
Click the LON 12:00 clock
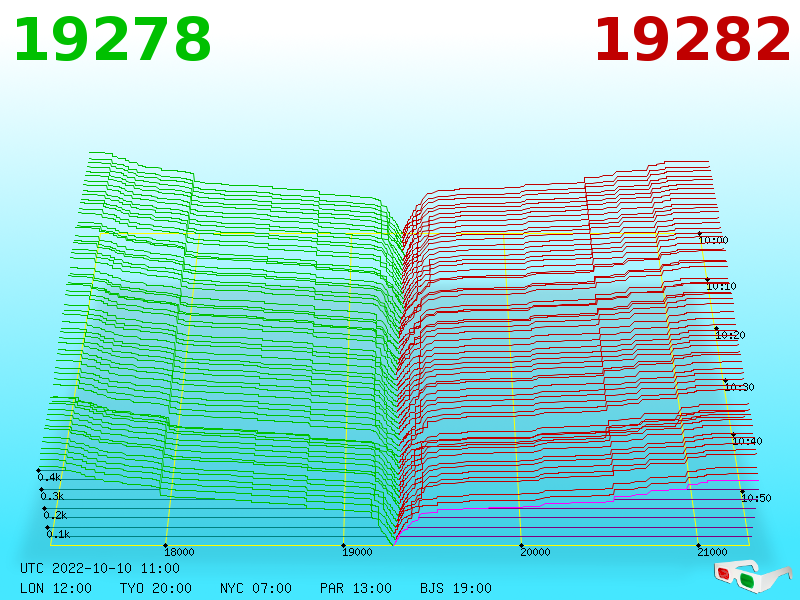tap(56, 588)
